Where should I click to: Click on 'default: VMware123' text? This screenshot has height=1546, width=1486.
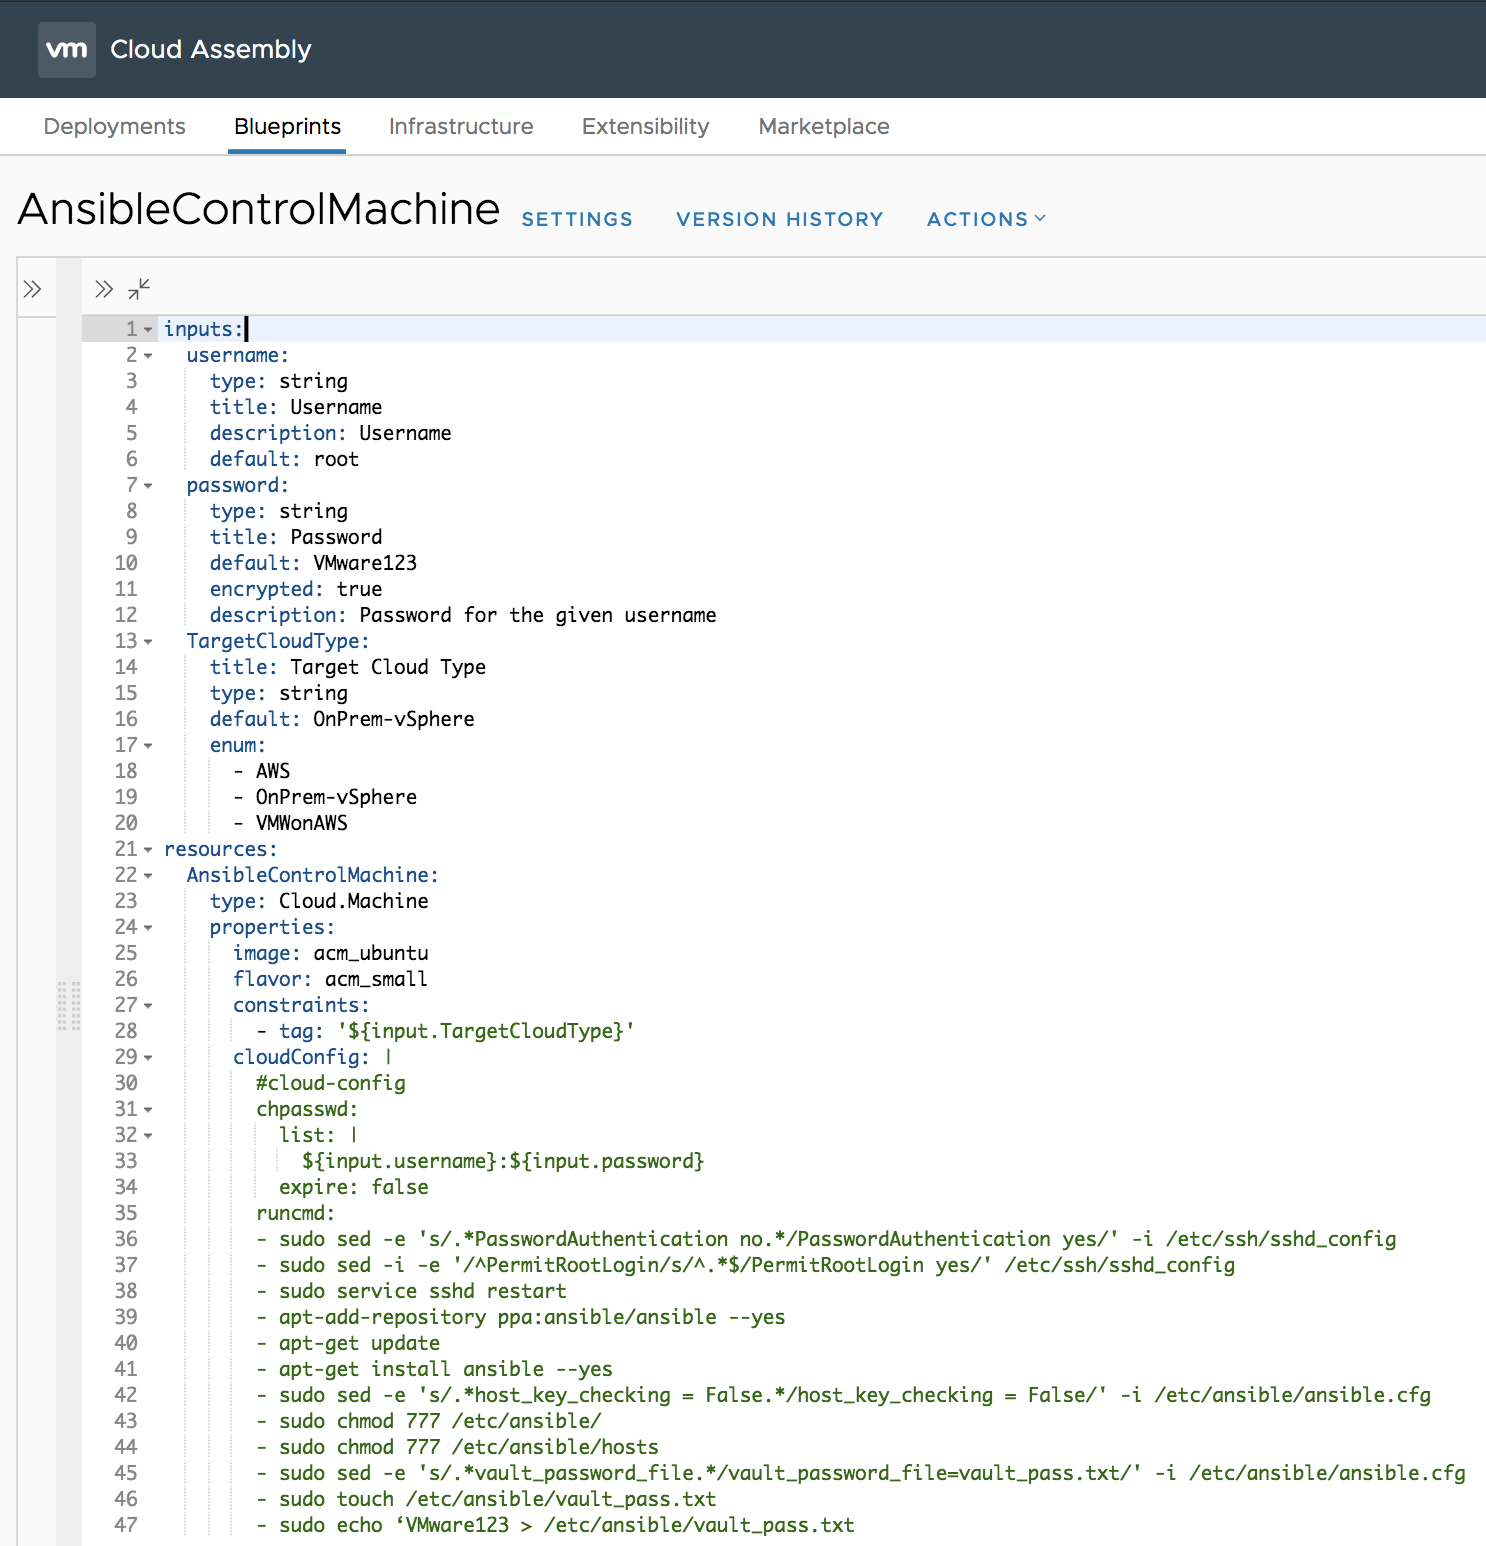point(313,563)
